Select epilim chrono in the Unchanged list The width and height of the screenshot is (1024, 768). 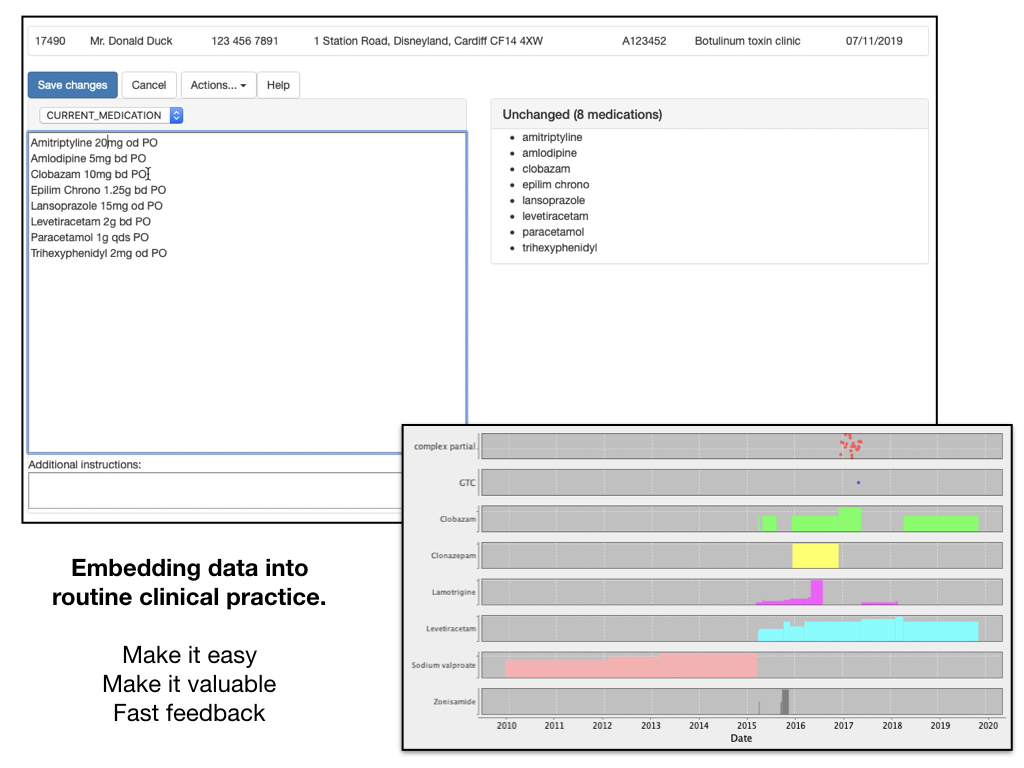(555, 185)
